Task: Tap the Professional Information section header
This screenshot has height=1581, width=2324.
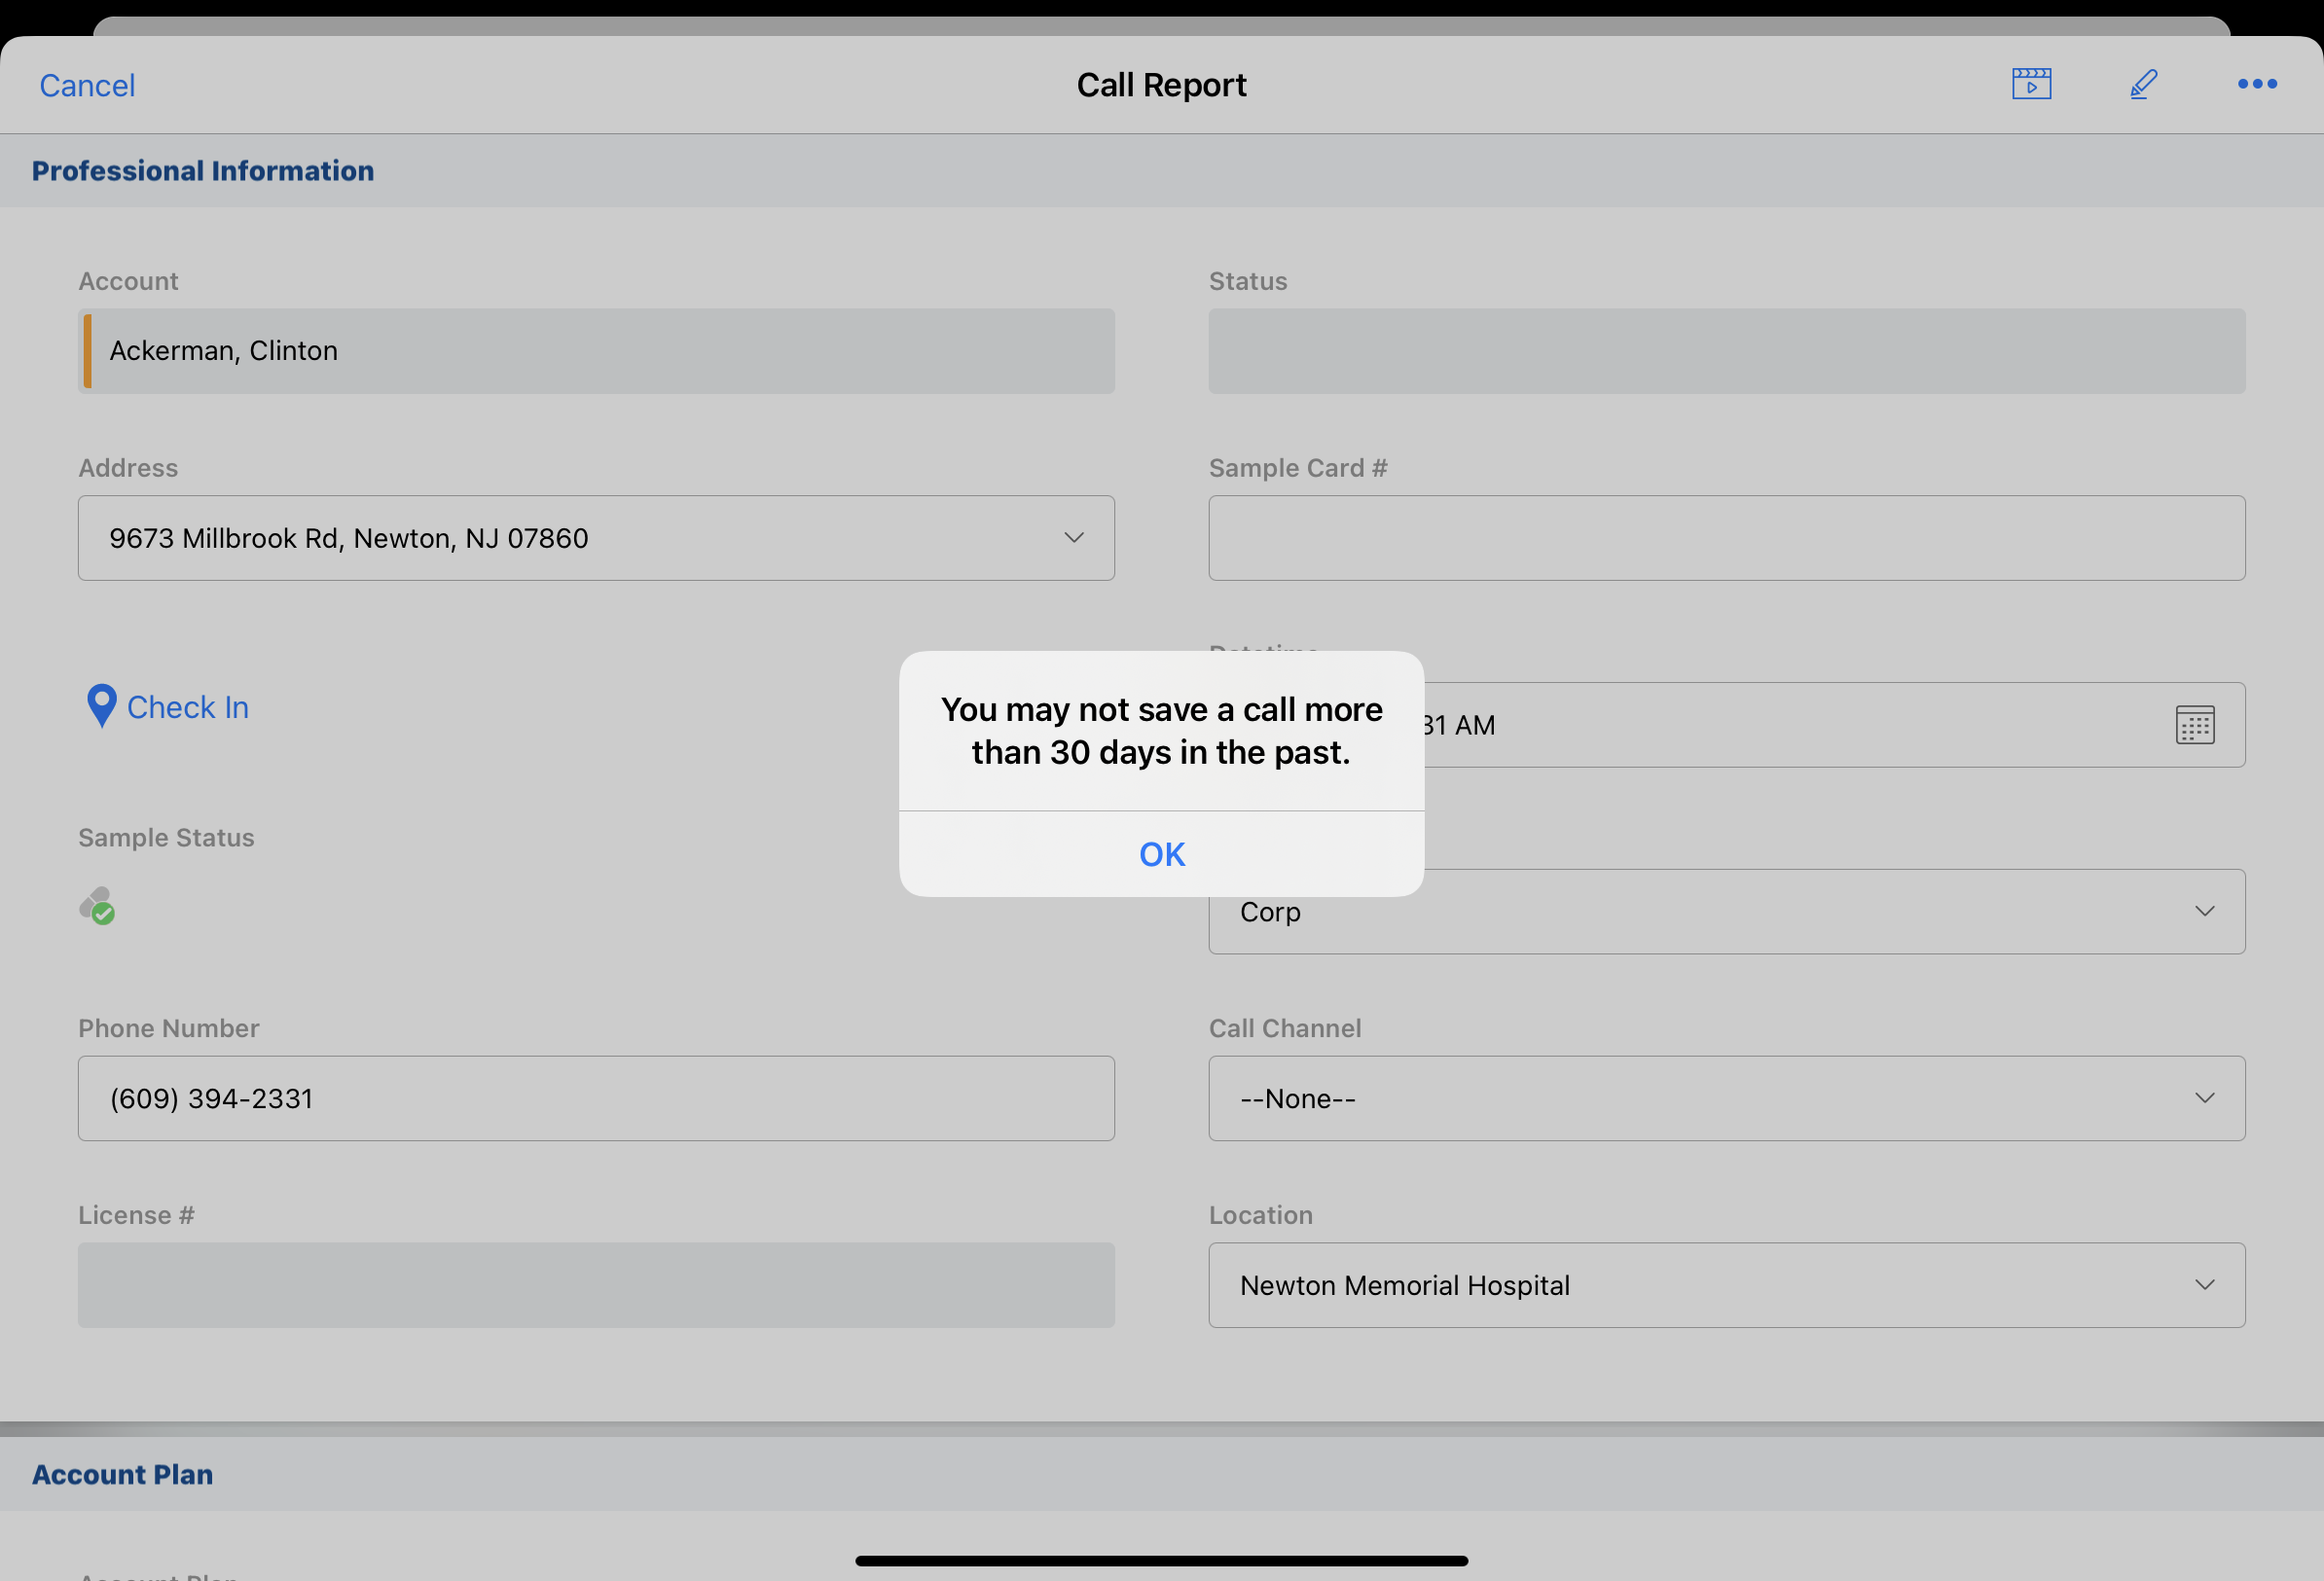Action: point(203,171)
